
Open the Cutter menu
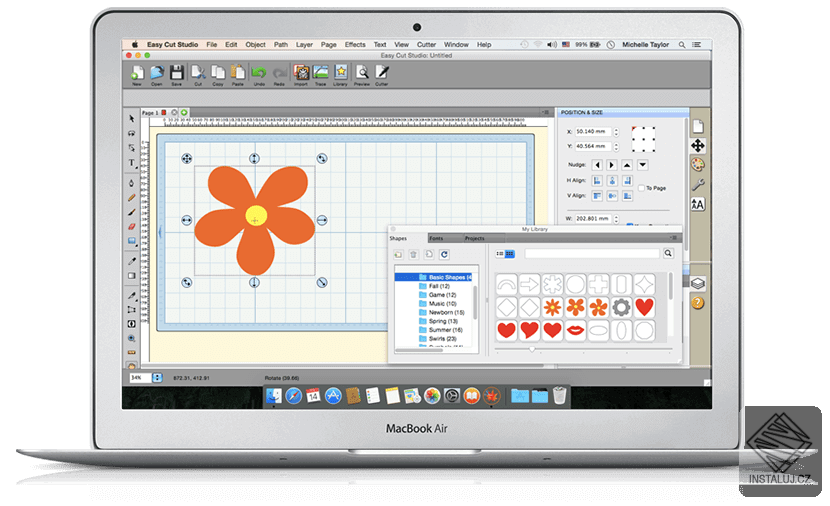pyautogui.click(x=426, y=44)
